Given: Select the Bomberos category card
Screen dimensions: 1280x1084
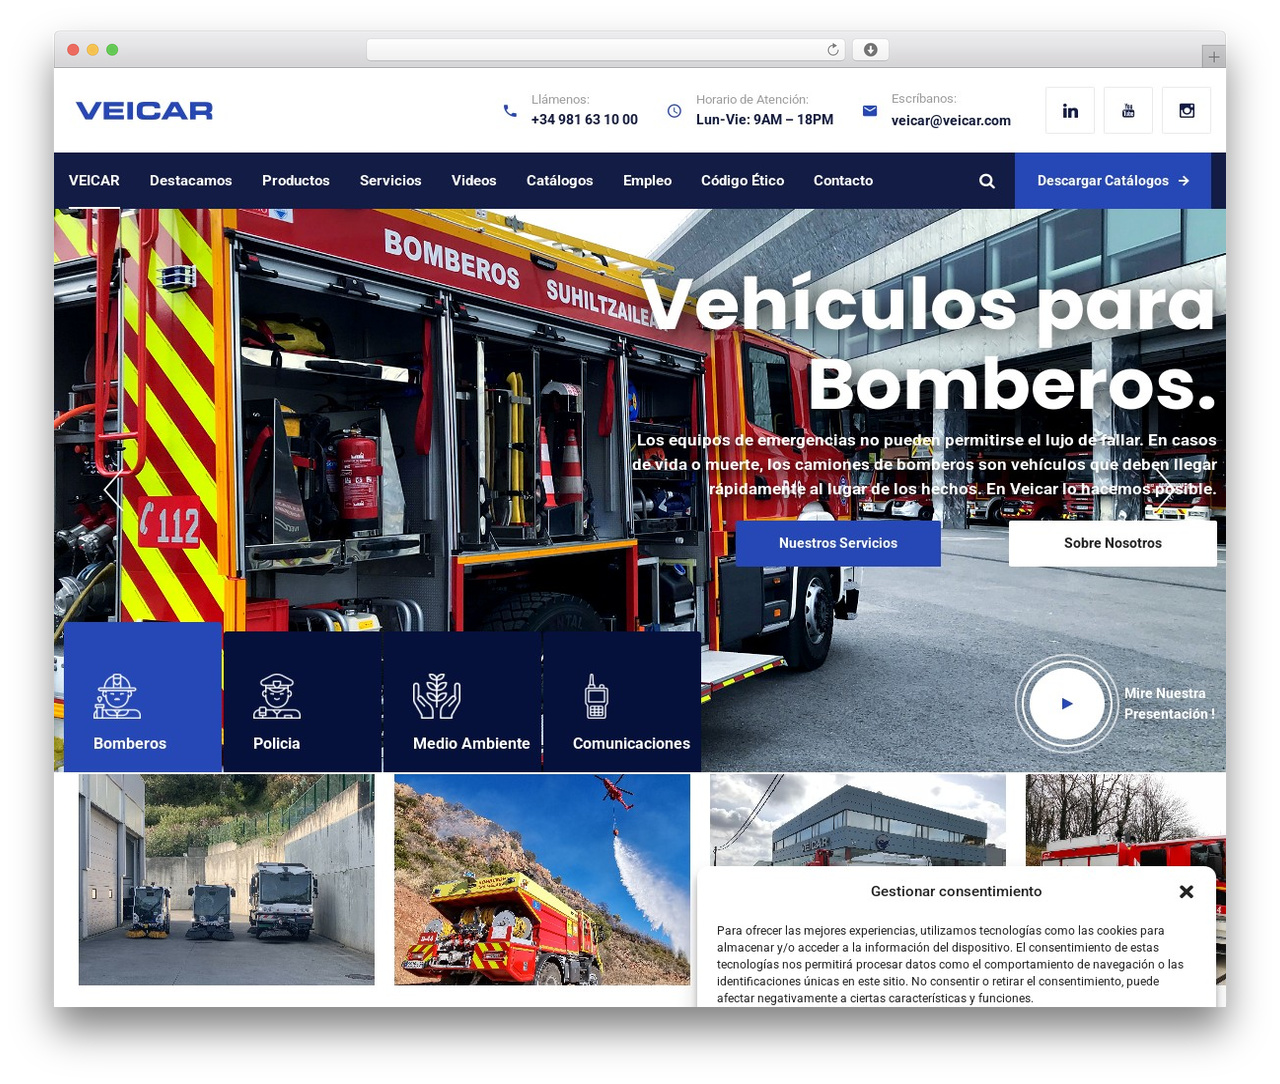Looking at the screenshot, I should click(143, 697).
